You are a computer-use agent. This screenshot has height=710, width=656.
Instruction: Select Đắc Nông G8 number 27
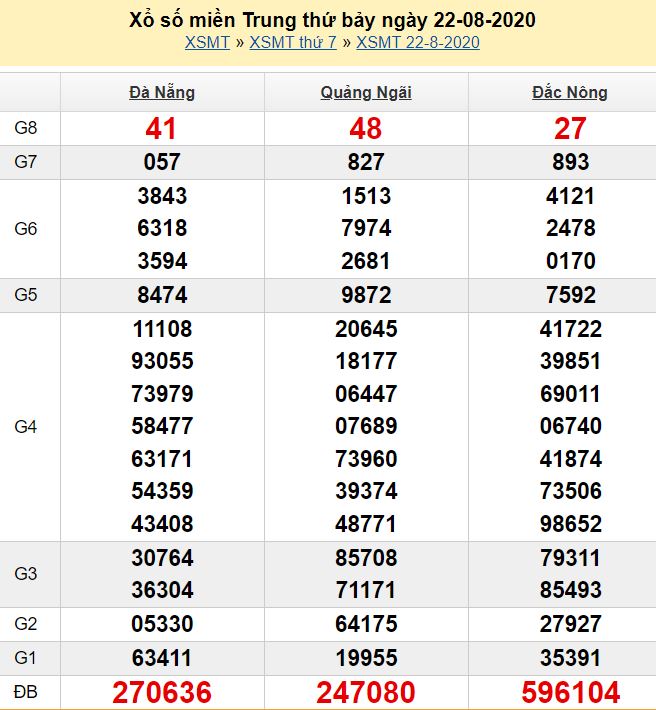(x=570, y=128)
